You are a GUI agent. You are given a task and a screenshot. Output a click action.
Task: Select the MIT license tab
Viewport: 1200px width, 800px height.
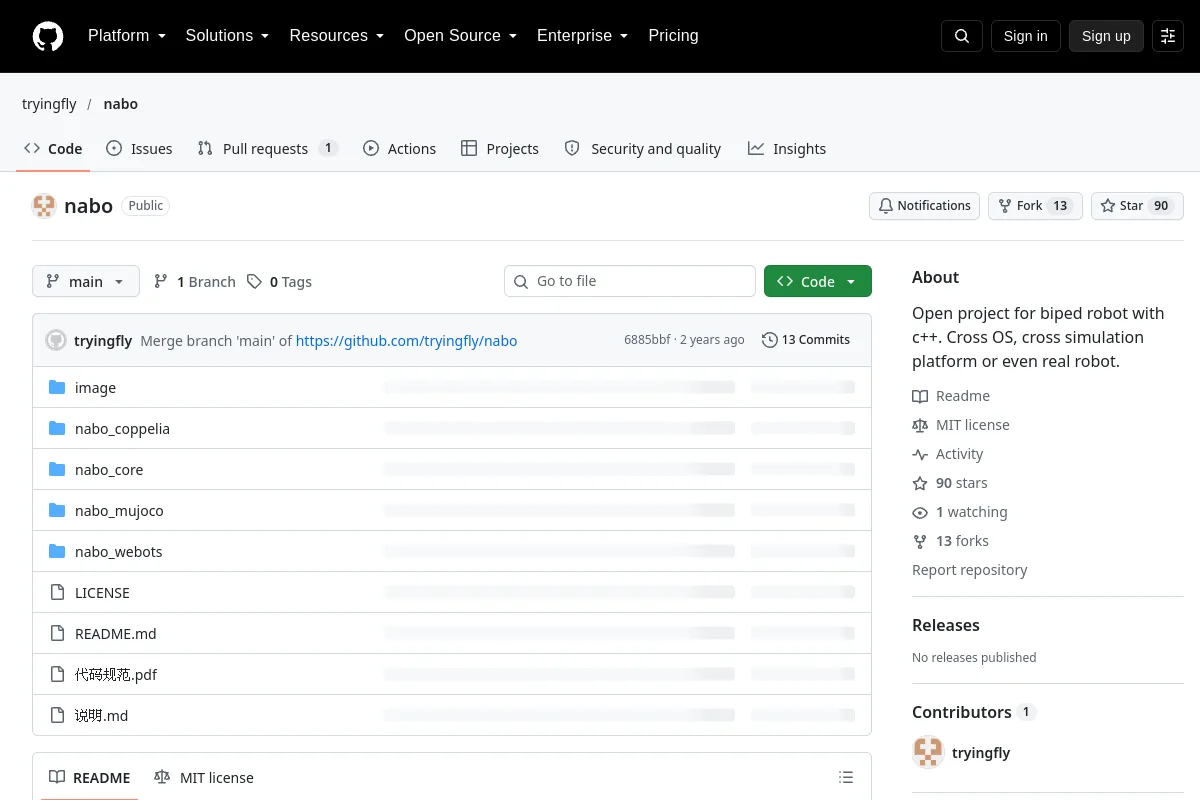pos(204,777)
